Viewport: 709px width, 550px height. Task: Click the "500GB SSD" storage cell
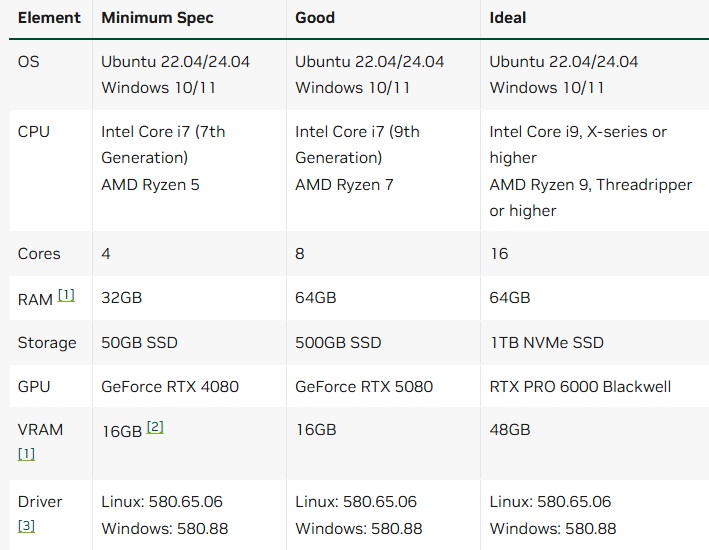coord(338,342)
